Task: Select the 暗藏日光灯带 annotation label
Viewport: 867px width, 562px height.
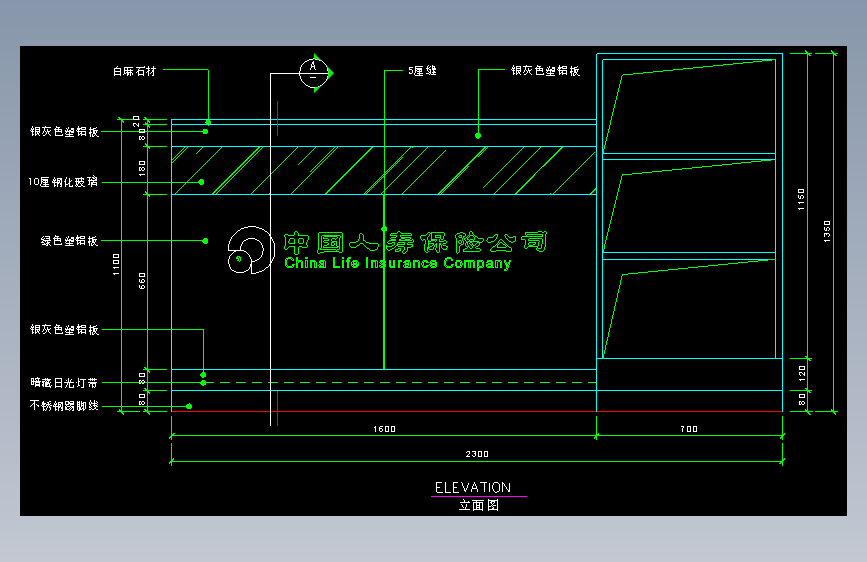Action: 64,383
